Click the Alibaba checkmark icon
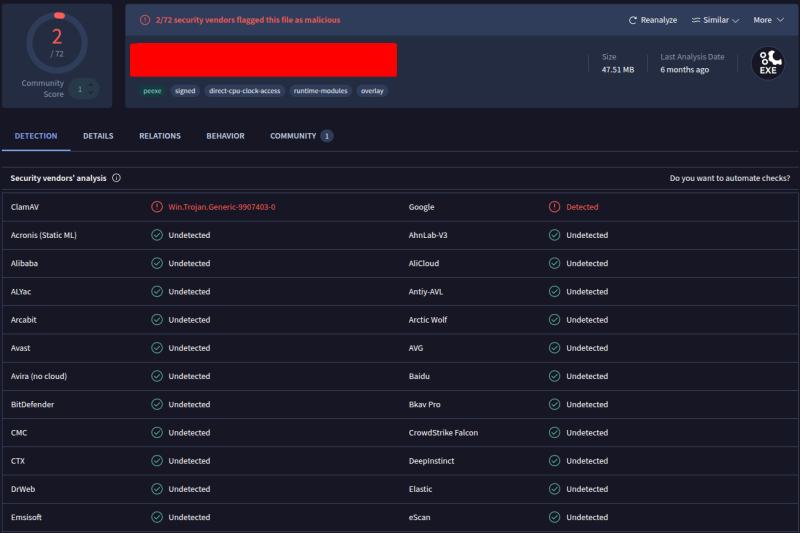This screenshot has height=533, width=800. point(157,263)
